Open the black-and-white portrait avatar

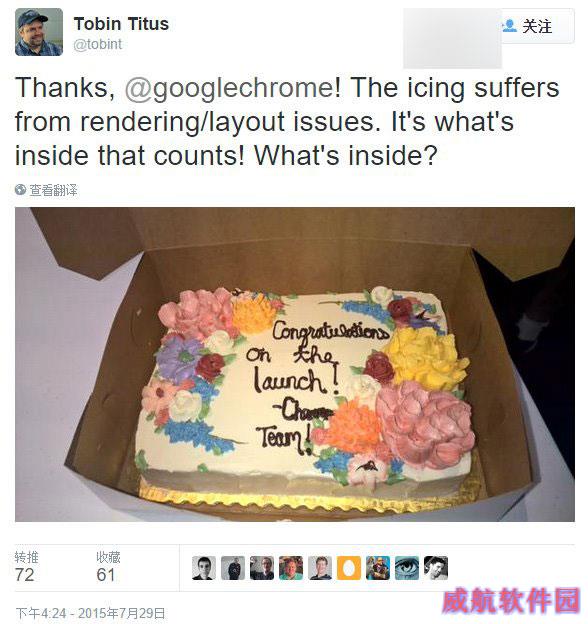tap(436, 568)
